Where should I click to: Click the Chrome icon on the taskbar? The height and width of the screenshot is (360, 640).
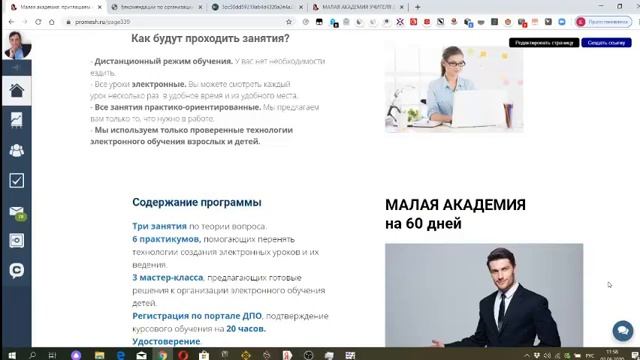click(x=162, y=355)
